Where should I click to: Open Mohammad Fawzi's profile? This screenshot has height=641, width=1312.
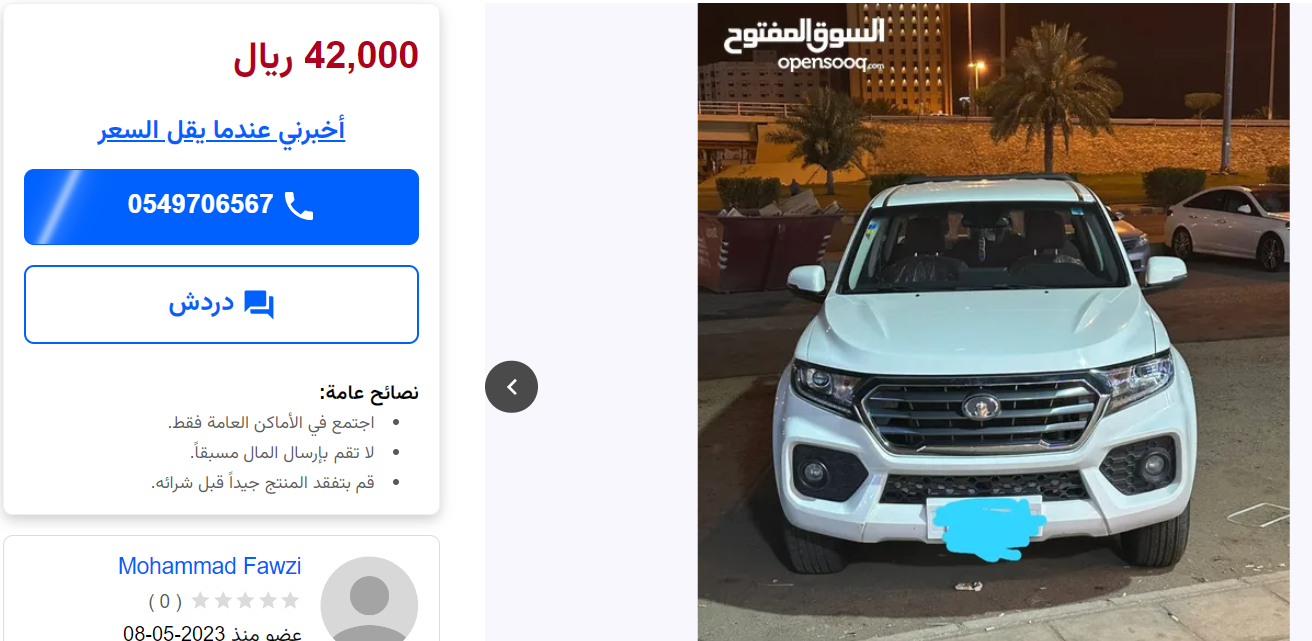tap(210, 566)
